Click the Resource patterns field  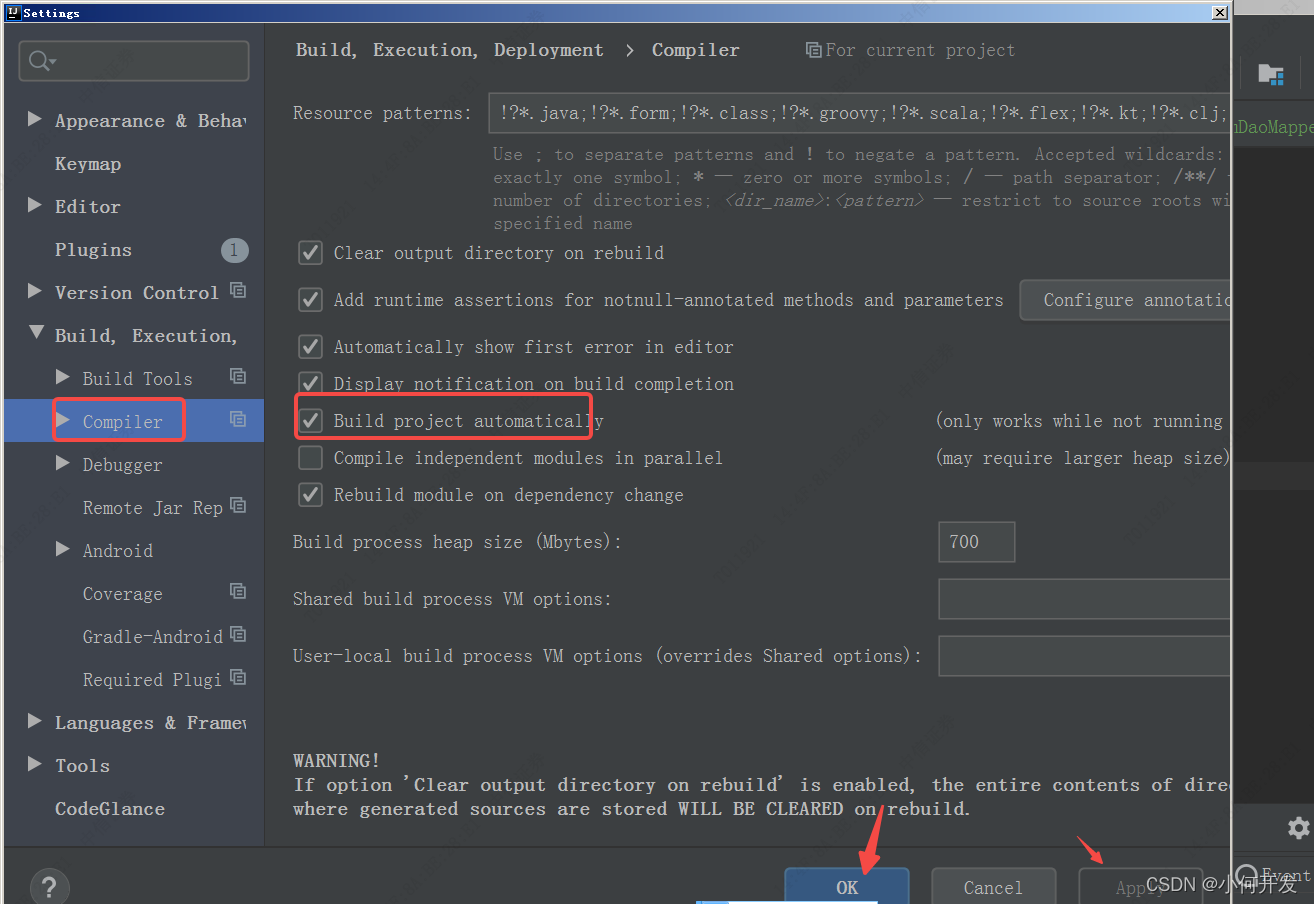click(860, 113)
